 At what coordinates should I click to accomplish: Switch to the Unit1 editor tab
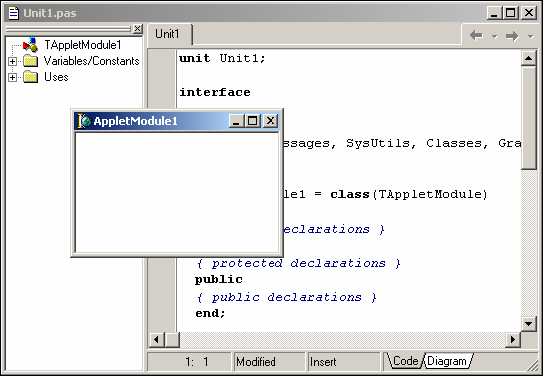[x=169, y=34]
